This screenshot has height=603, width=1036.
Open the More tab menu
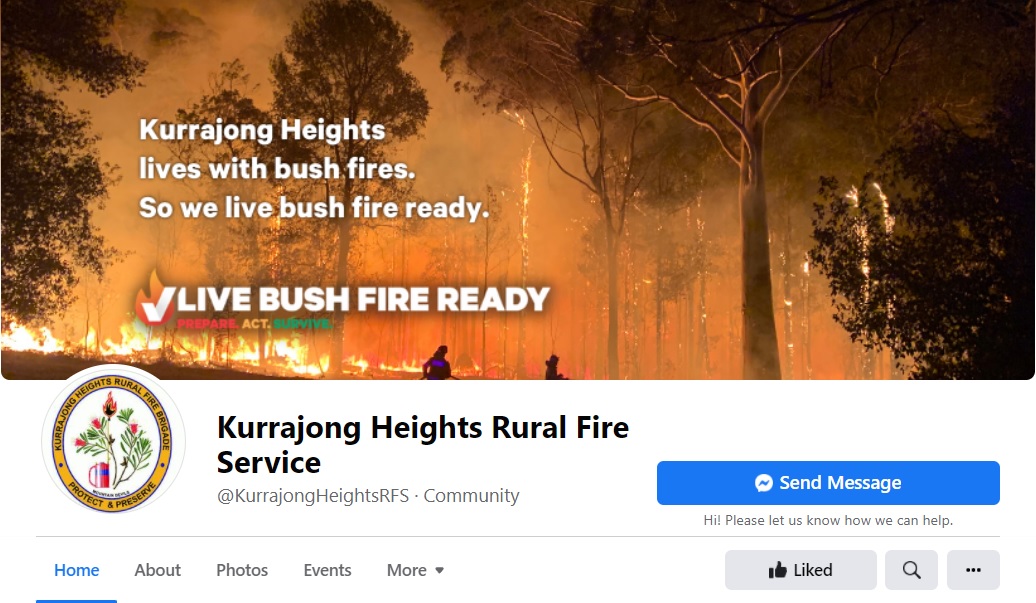click(x=415, y=570)
